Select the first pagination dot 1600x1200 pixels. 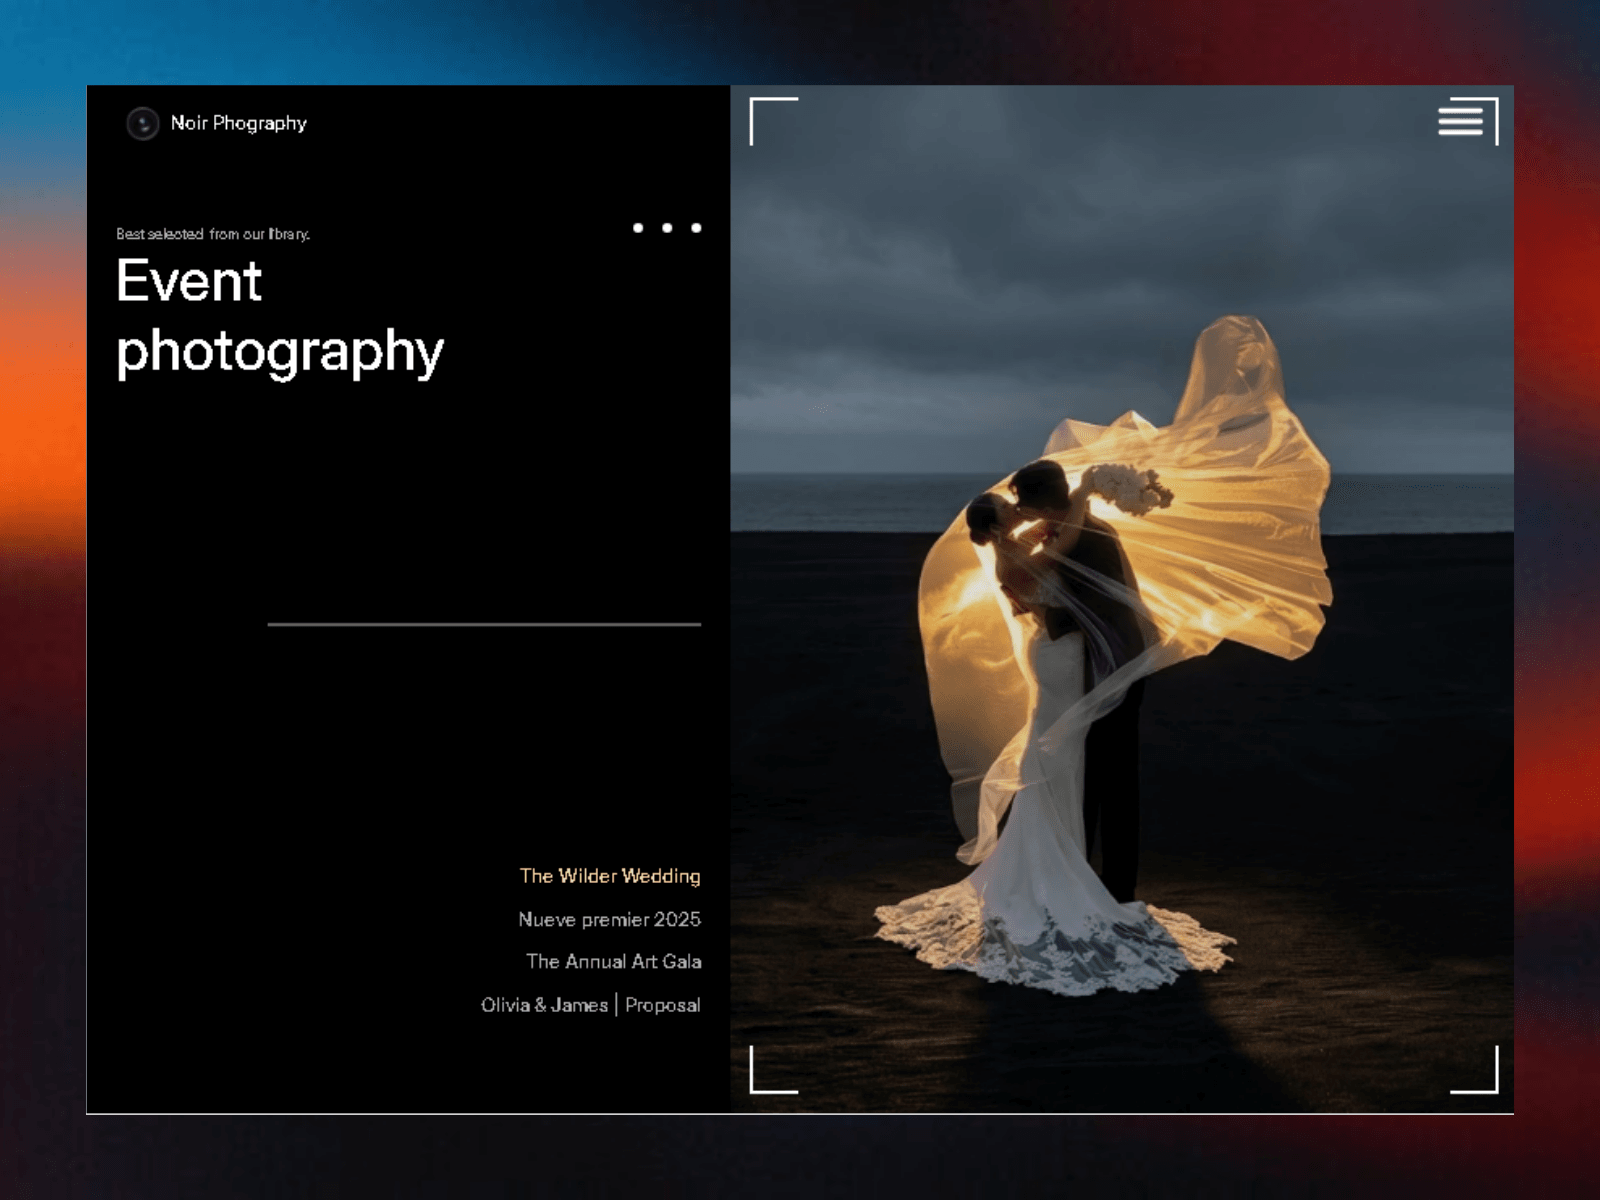638,228
